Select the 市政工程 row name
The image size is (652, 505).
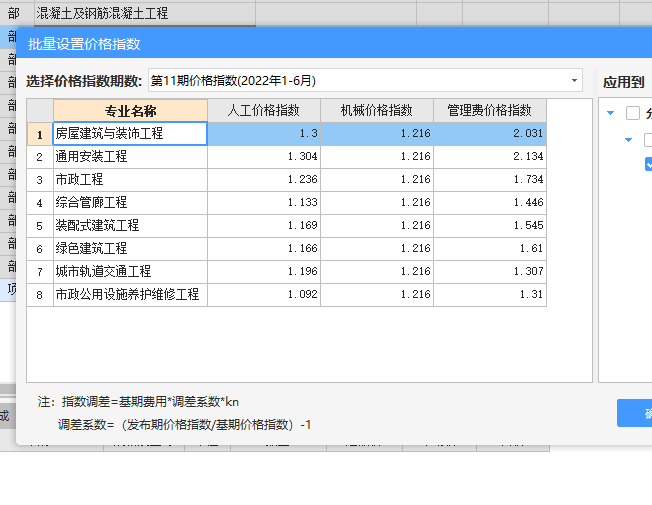click(x=131, y=180)
